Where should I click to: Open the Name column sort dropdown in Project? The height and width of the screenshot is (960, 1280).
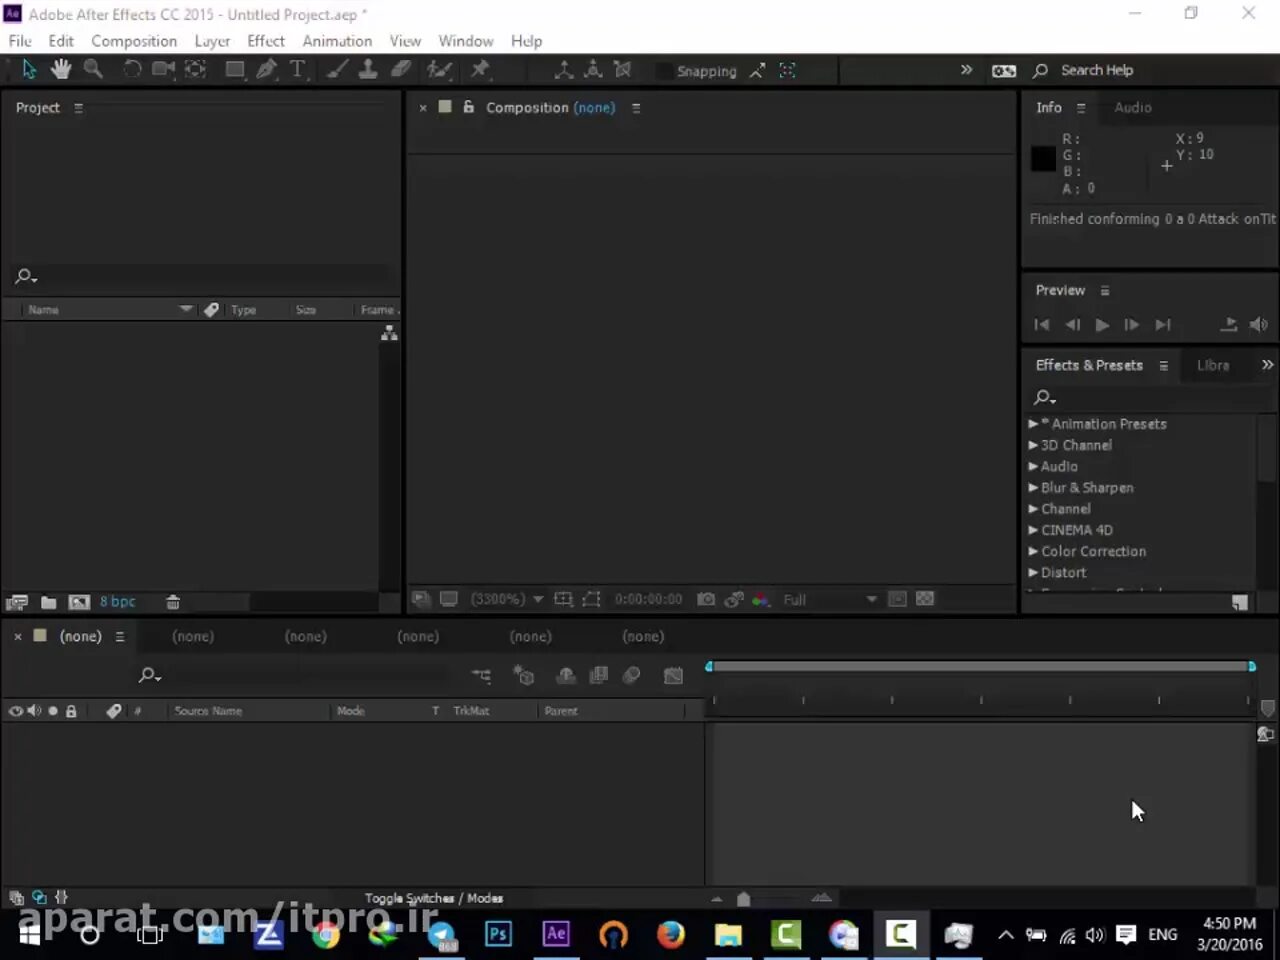click(186, 309)
